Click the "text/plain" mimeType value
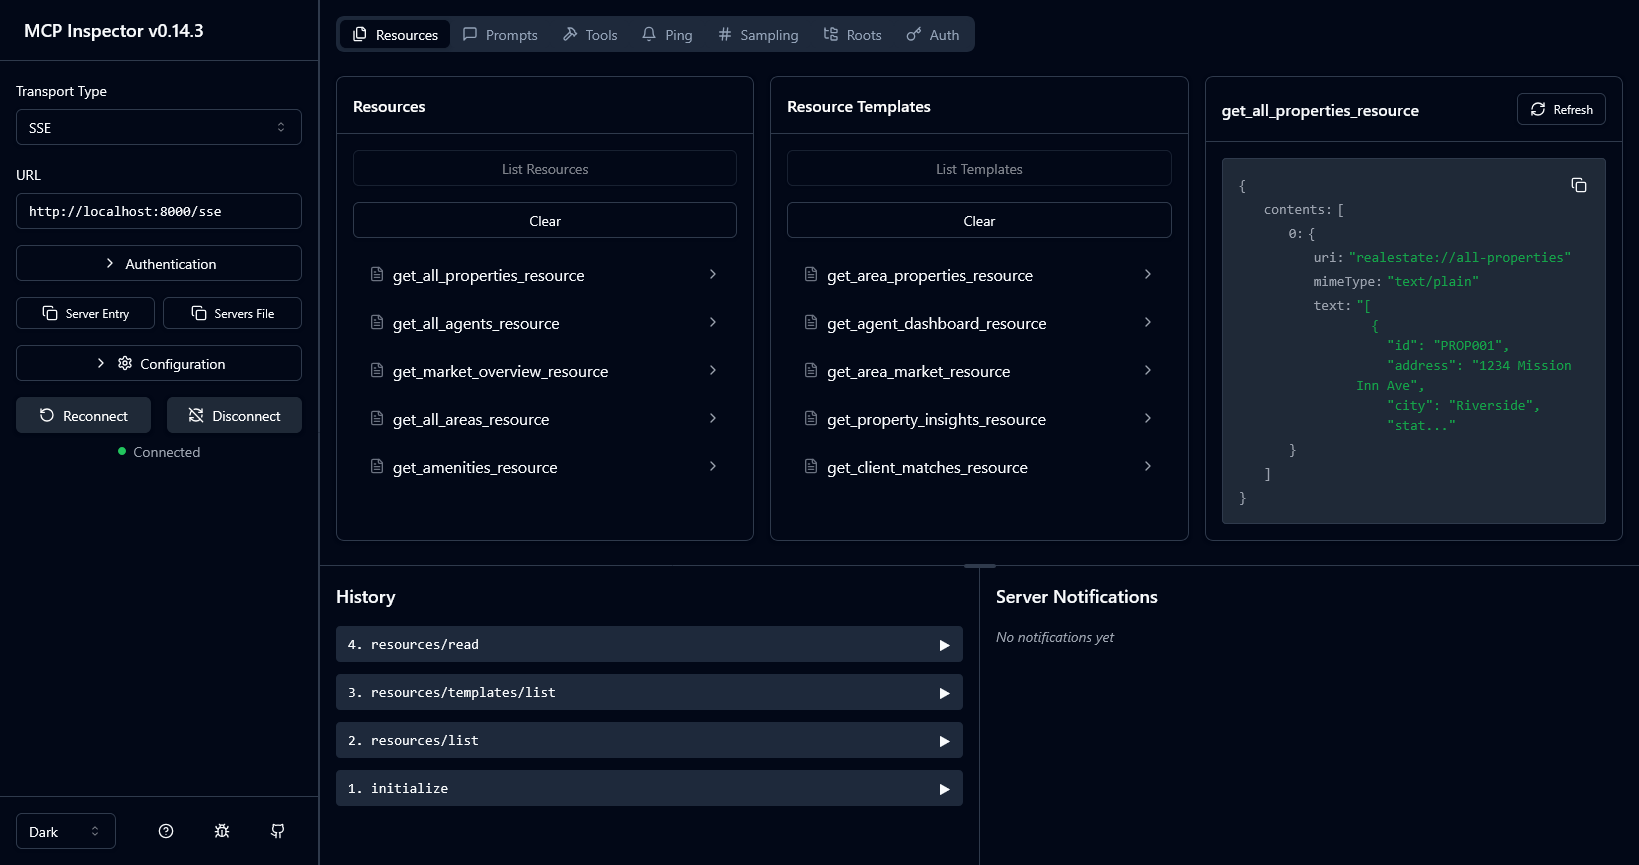This screenshot has height=865, width=1639. pos(1433,281)
